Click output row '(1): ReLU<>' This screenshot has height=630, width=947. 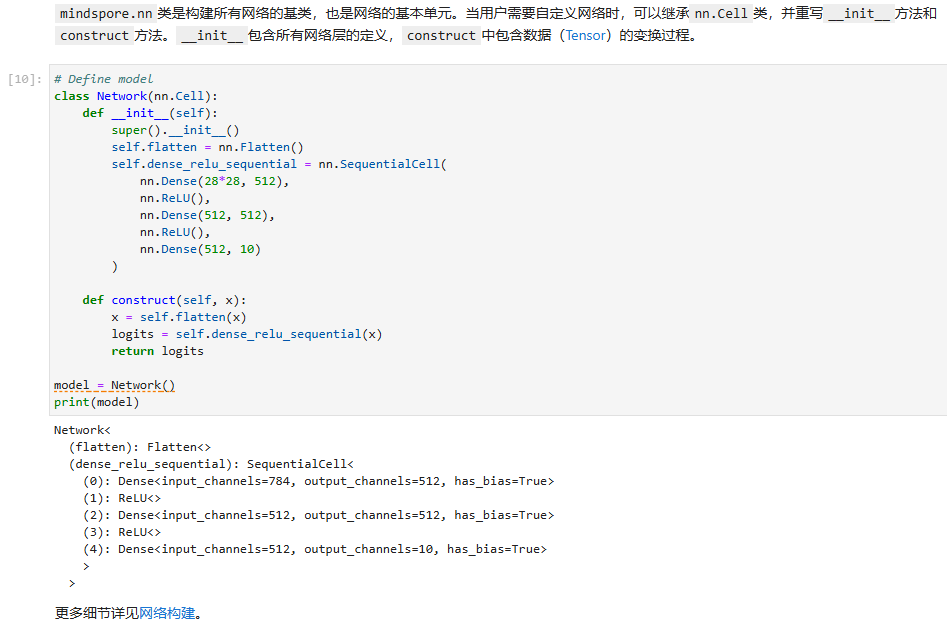pos(121,498)
